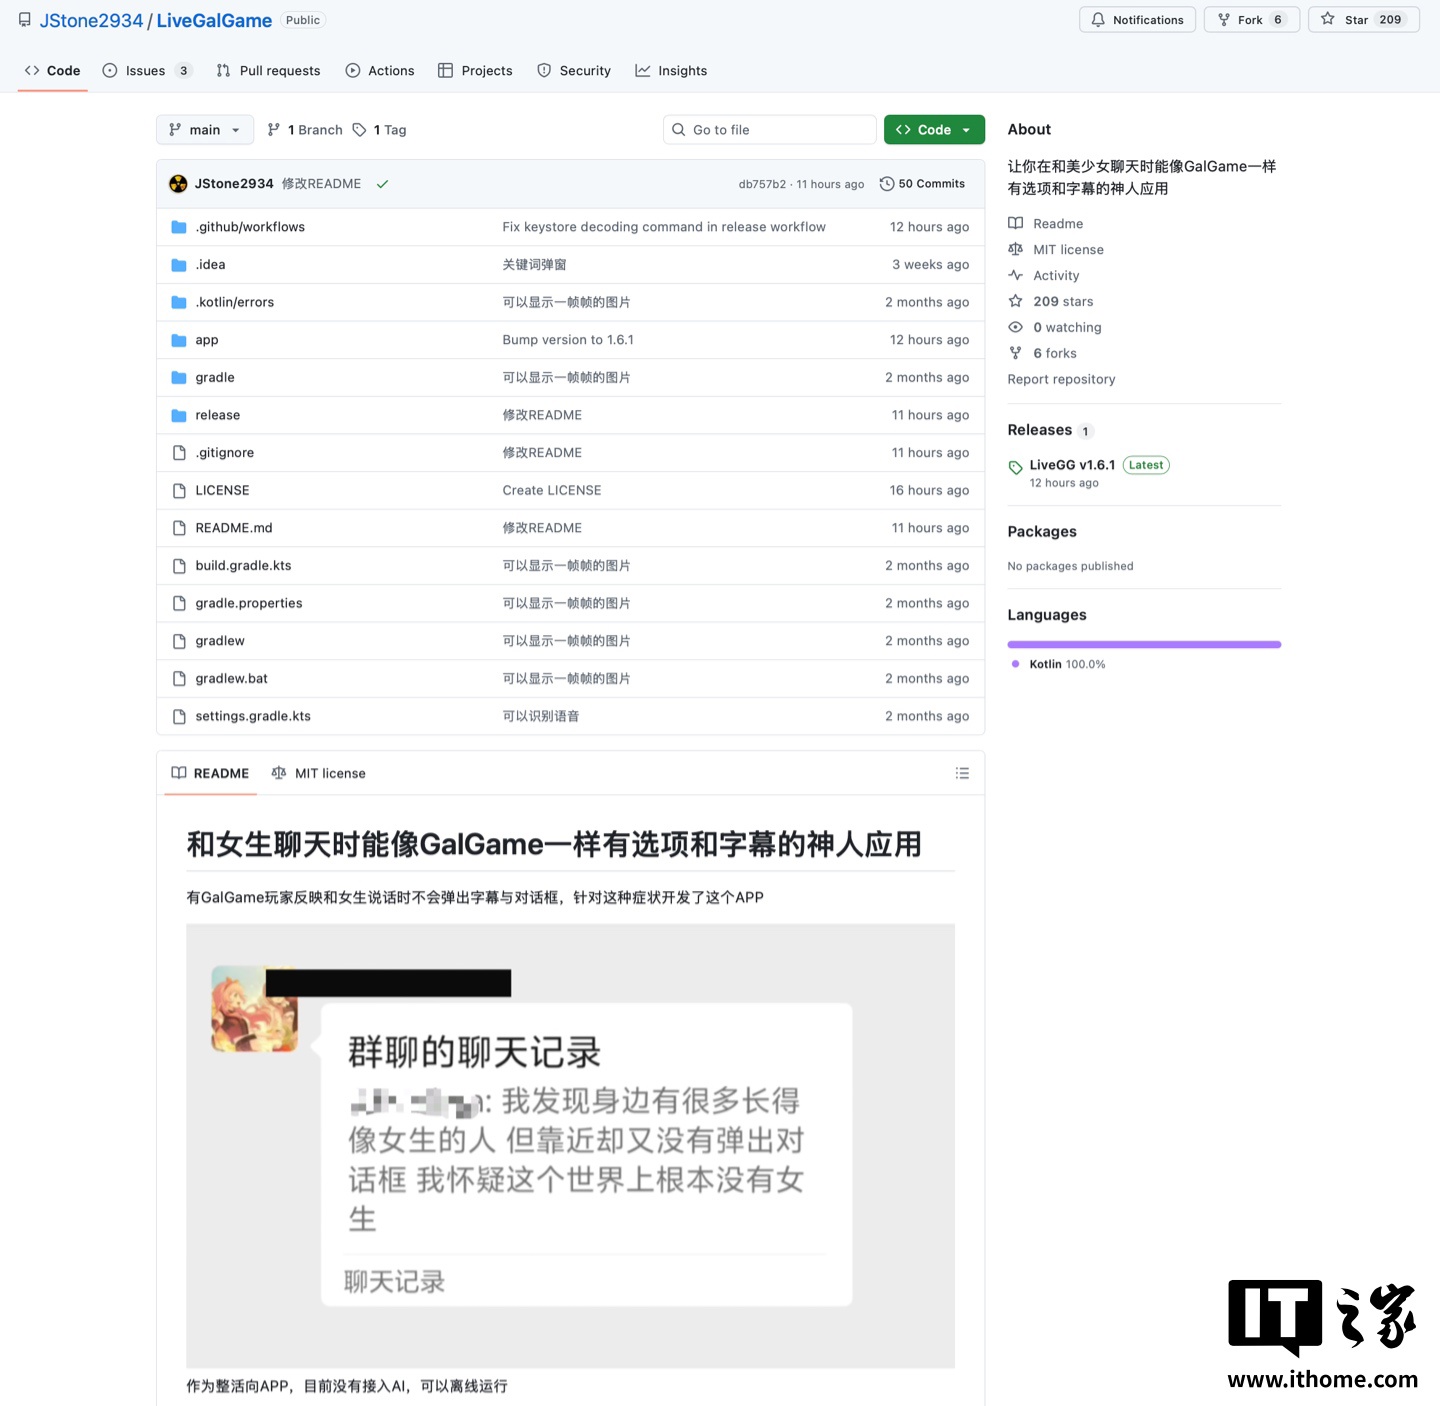The height and width of the screenshot is (1406, 1440).
Task: Click the MIT license scales icon in sidebar
Action: pos(1016,249)
